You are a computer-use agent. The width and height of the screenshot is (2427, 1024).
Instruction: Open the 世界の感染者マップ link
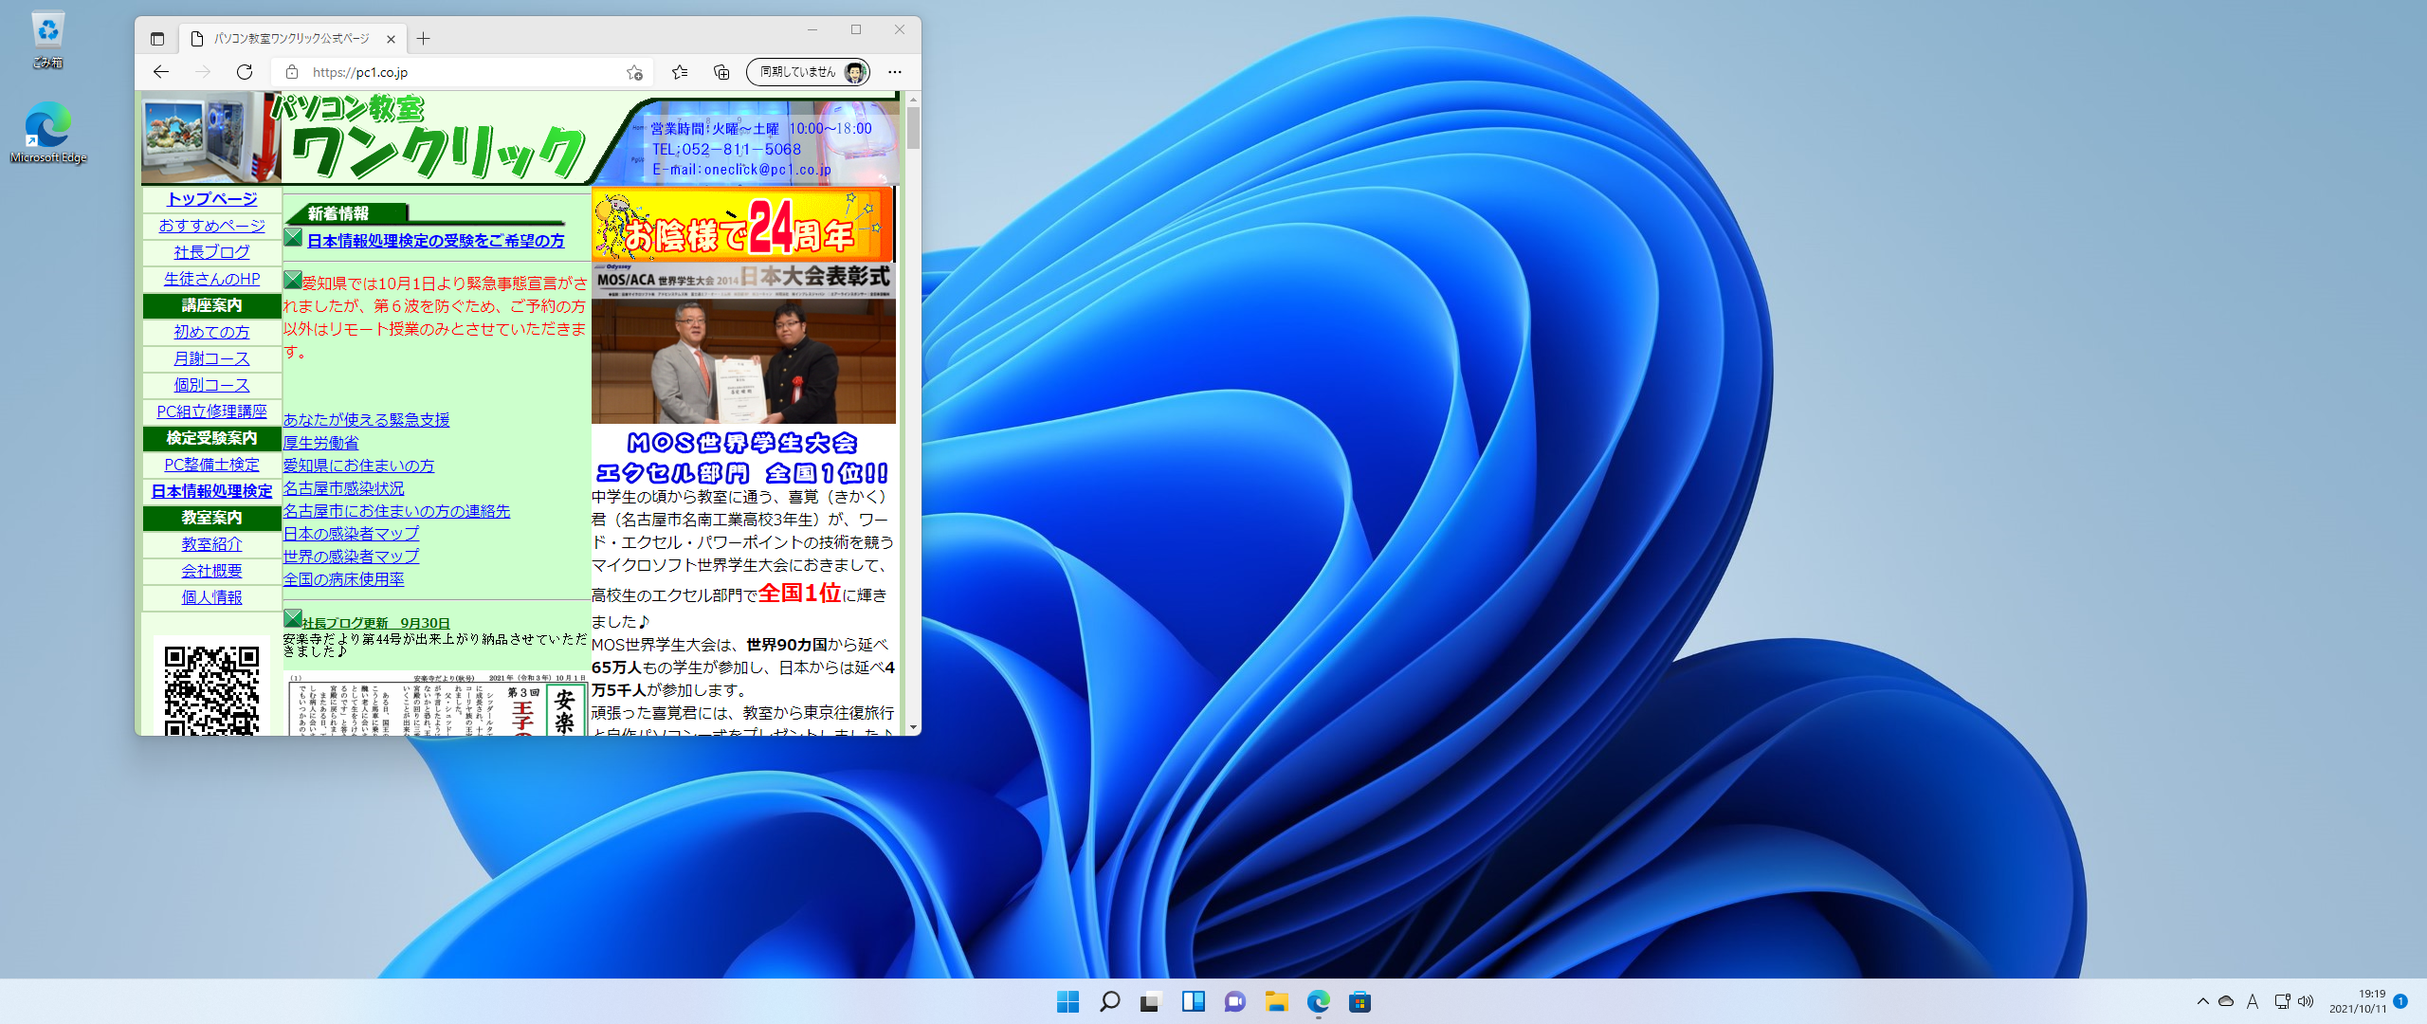351,556
